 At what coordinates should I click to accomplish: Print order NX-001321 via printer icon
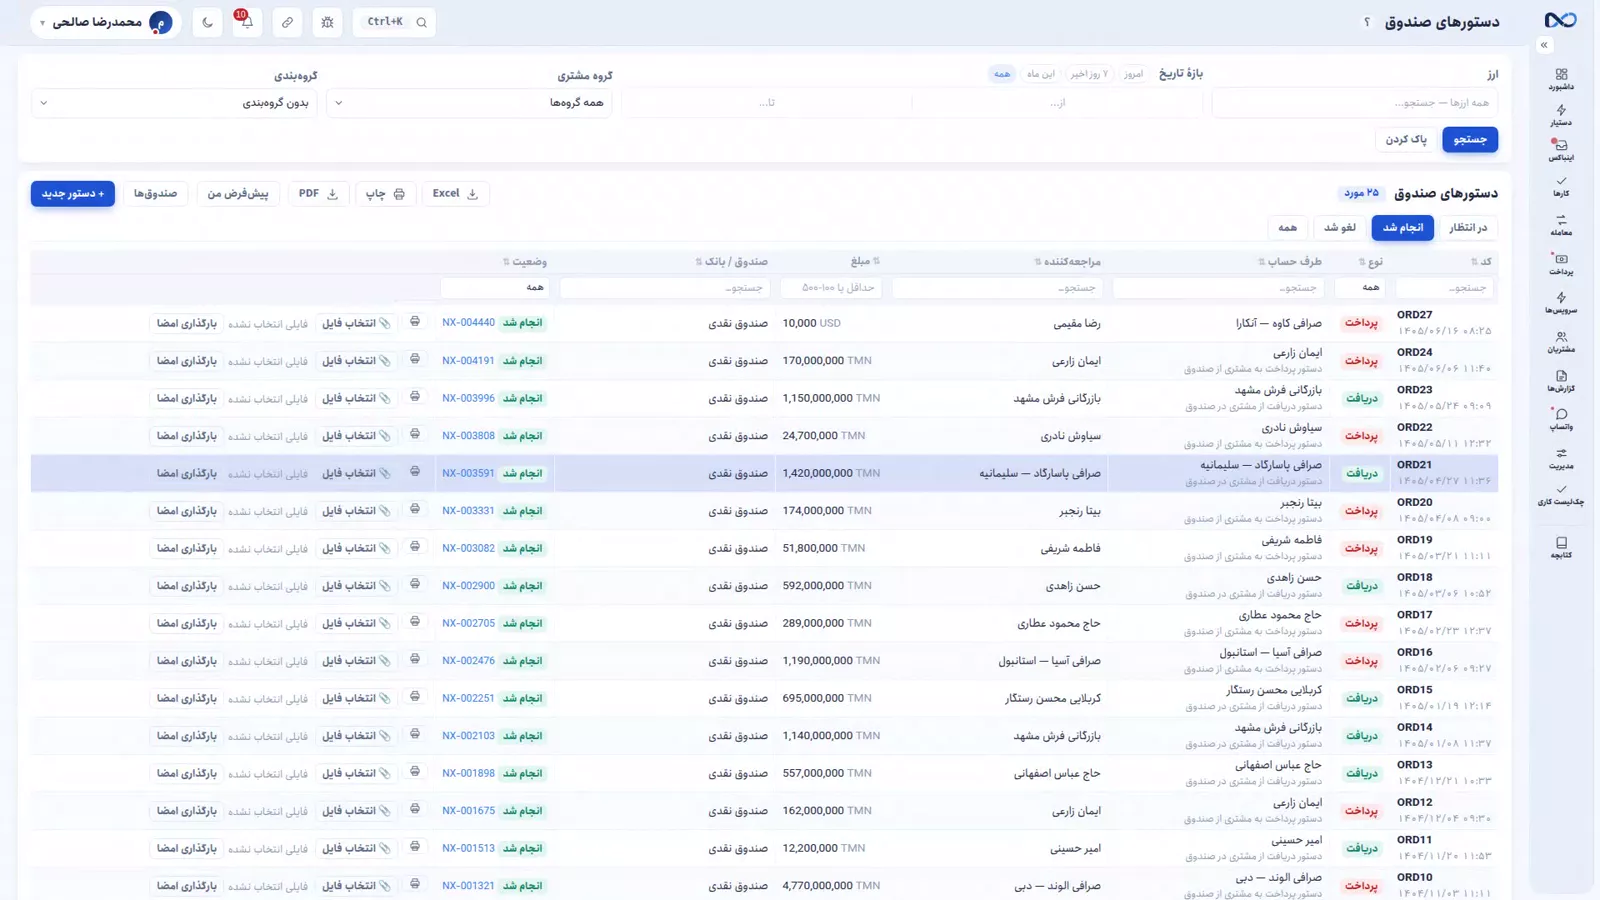[x=415, y=885]
